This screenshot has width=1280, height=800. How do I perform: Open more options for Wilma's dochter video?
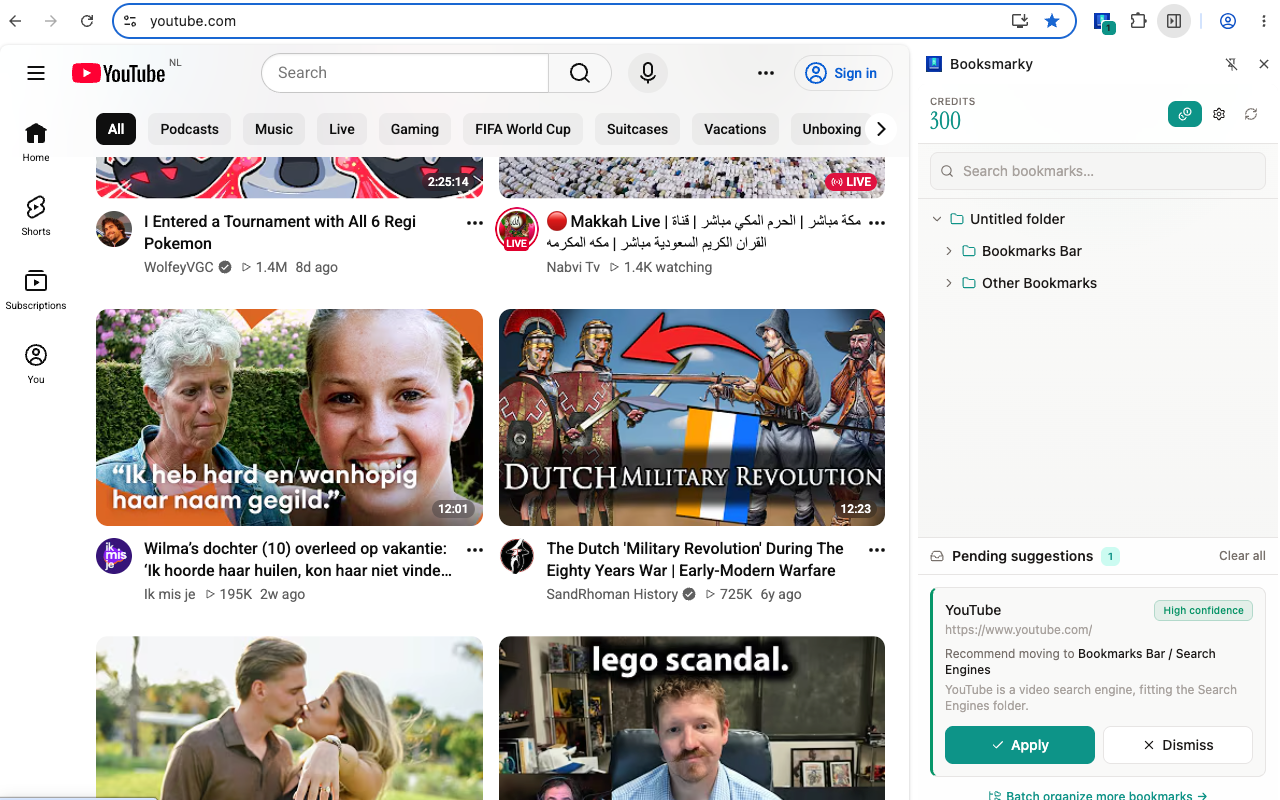[475, 550]
